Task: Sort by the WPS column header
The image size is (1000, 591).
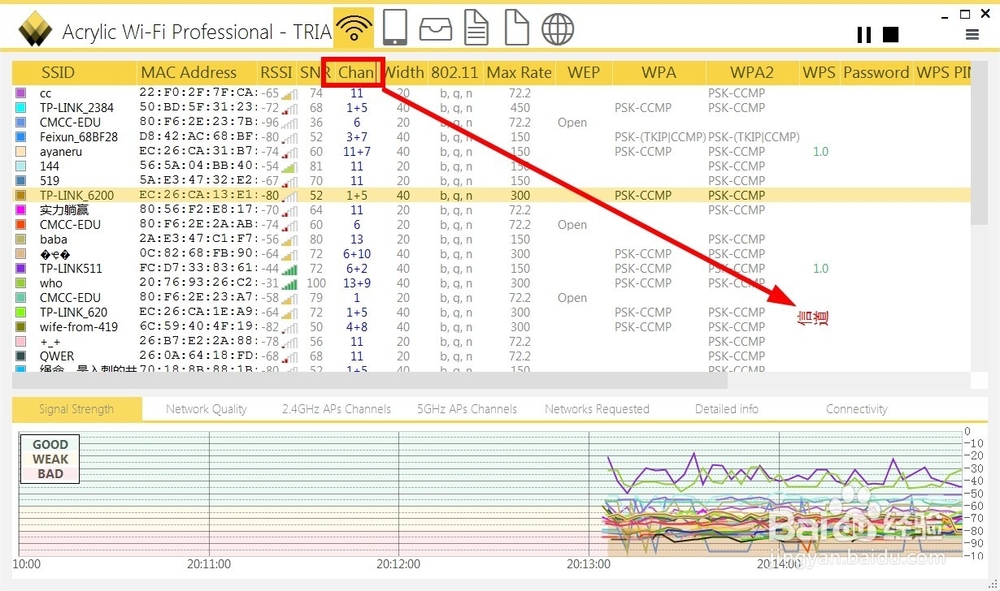Action: point(819,73)
